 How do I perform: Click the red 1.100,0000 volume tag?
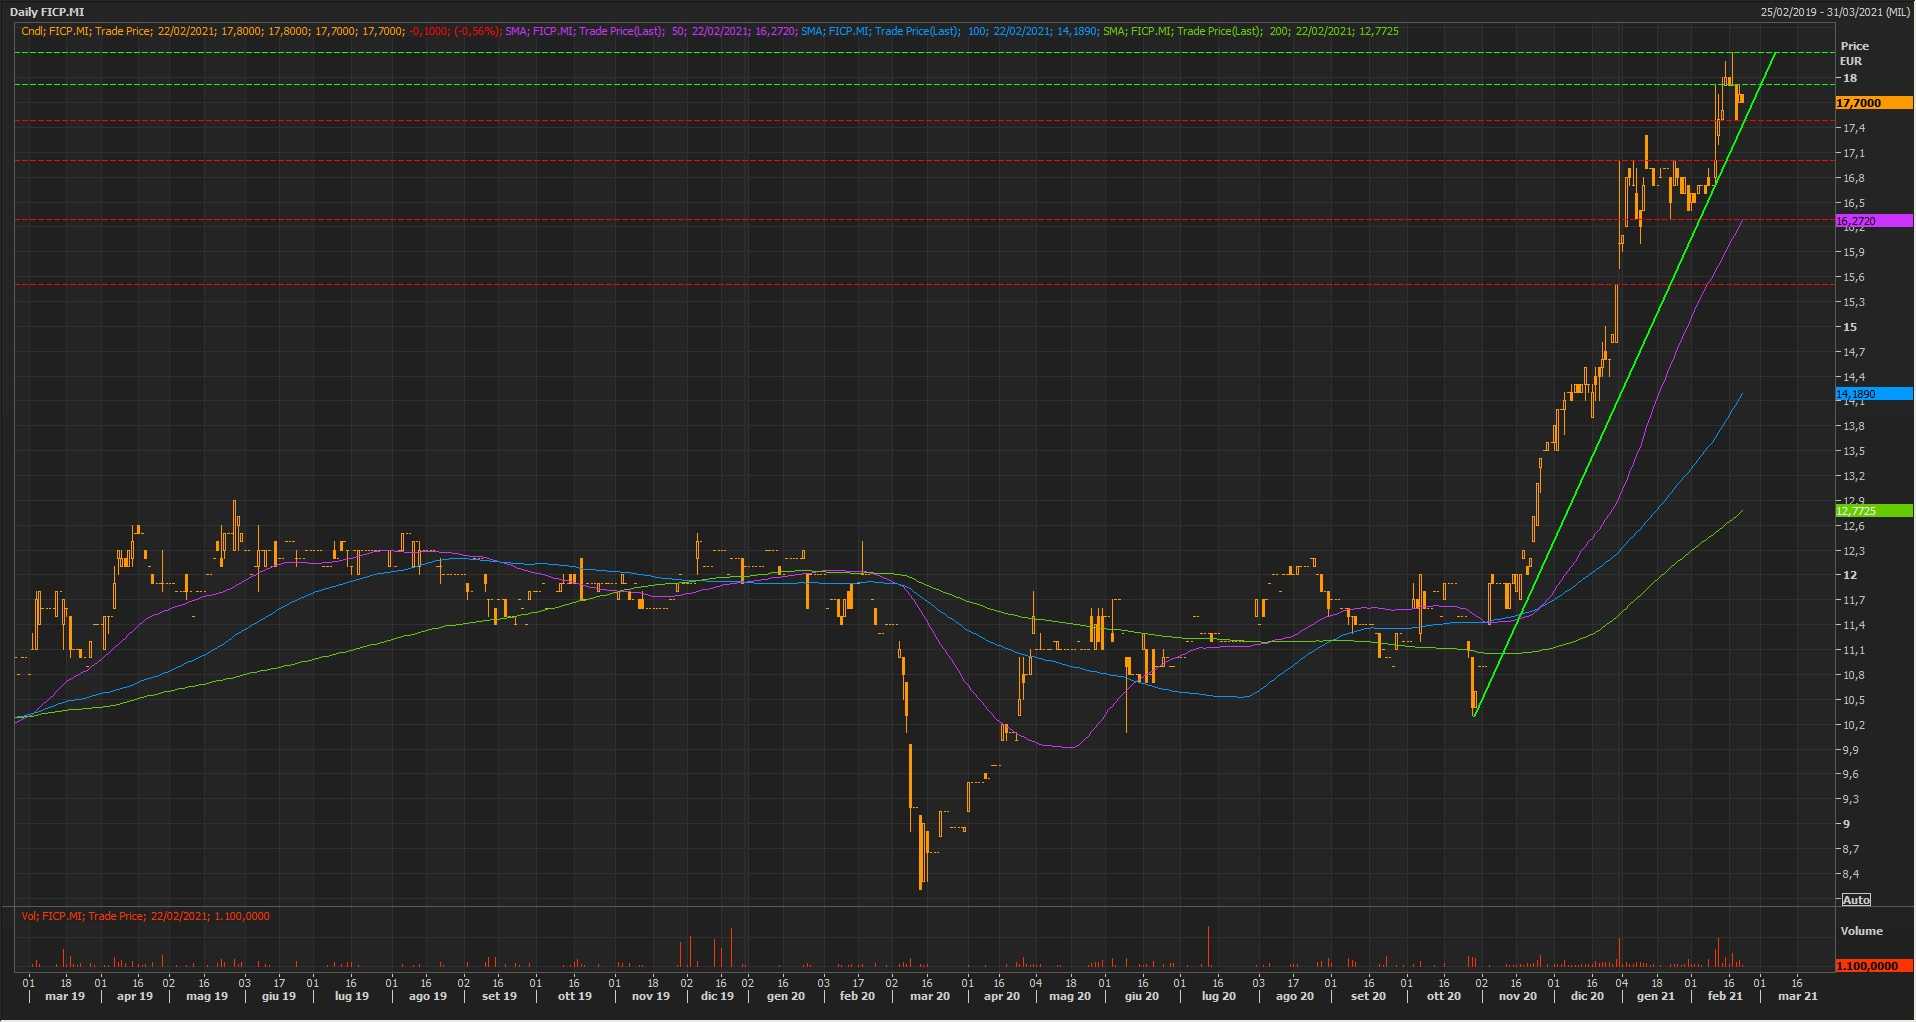[x=1873, y=966]
